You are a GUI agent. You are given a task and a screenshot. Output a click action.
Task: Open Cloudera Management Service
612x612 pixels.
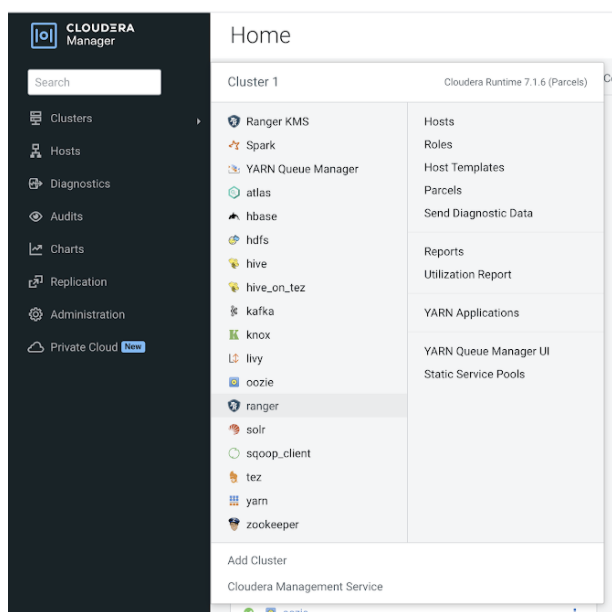click(305, 587)
